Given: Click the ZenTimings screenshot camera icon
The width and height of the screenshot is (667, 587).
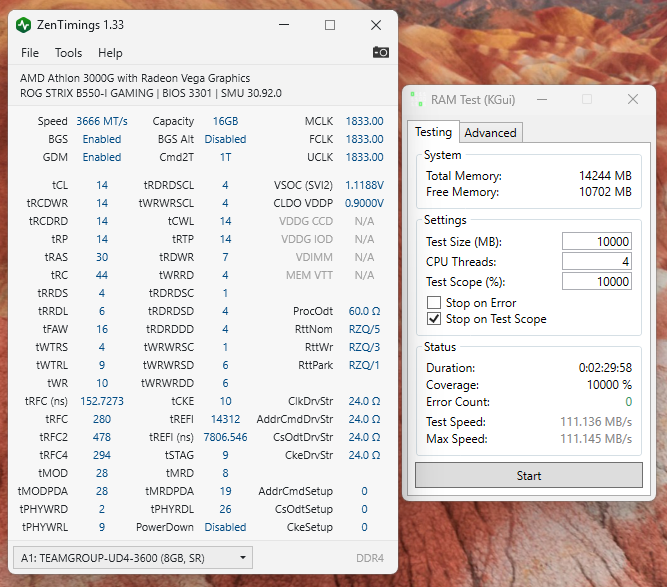Looking at the screenshot, I should [x=381, y=52].
